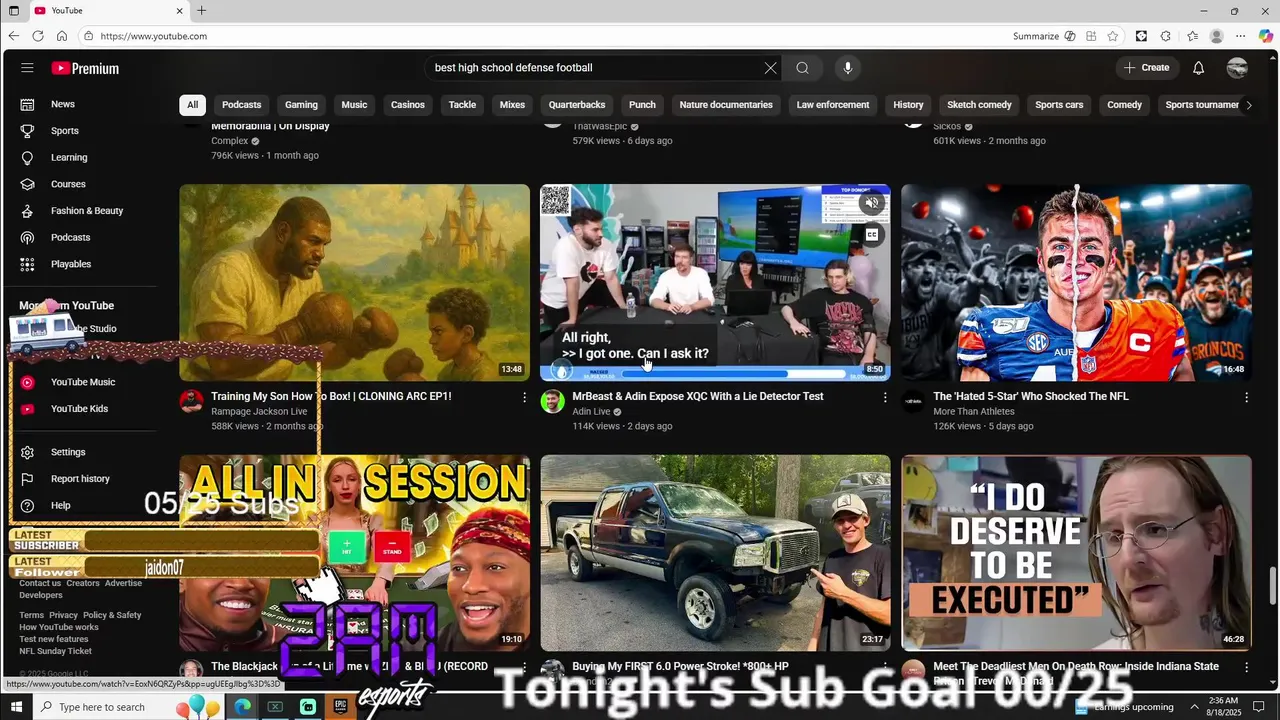Open the Privacy footer link
The height and width of the screenshot is (720, 1280).
click(63, 615)
